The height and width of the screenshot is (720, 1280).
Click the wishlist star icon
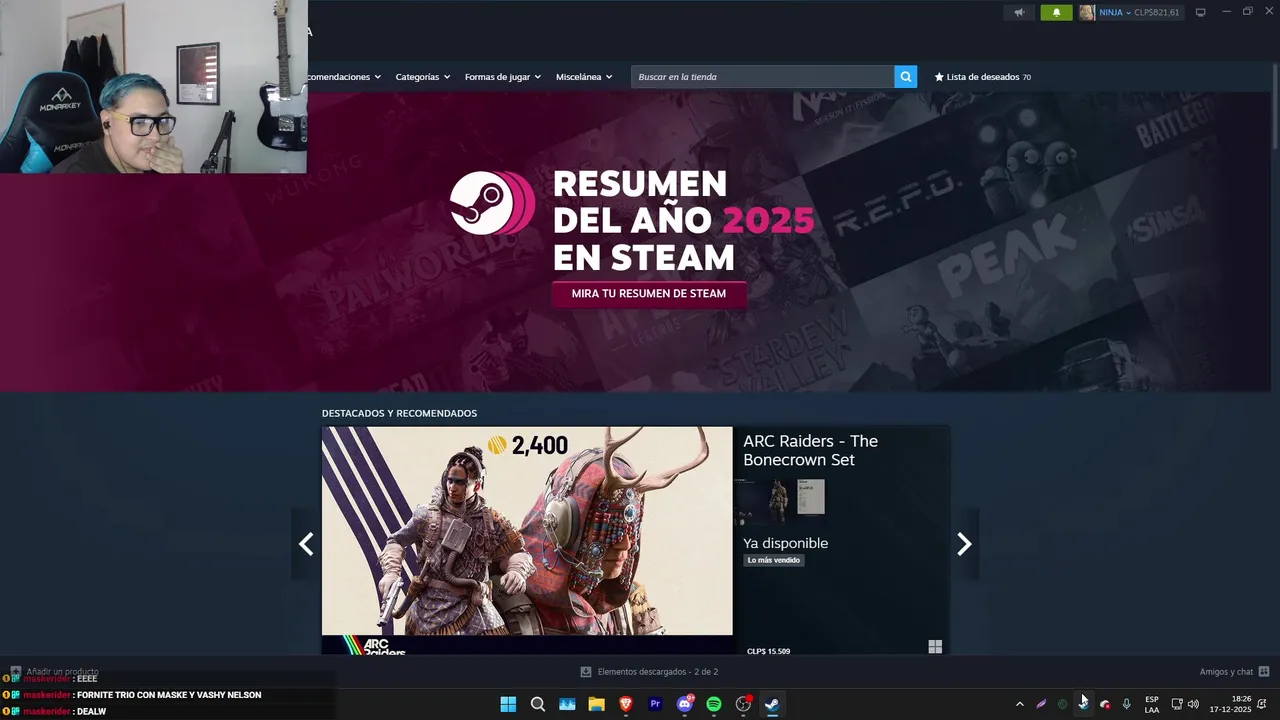point(939,77)
